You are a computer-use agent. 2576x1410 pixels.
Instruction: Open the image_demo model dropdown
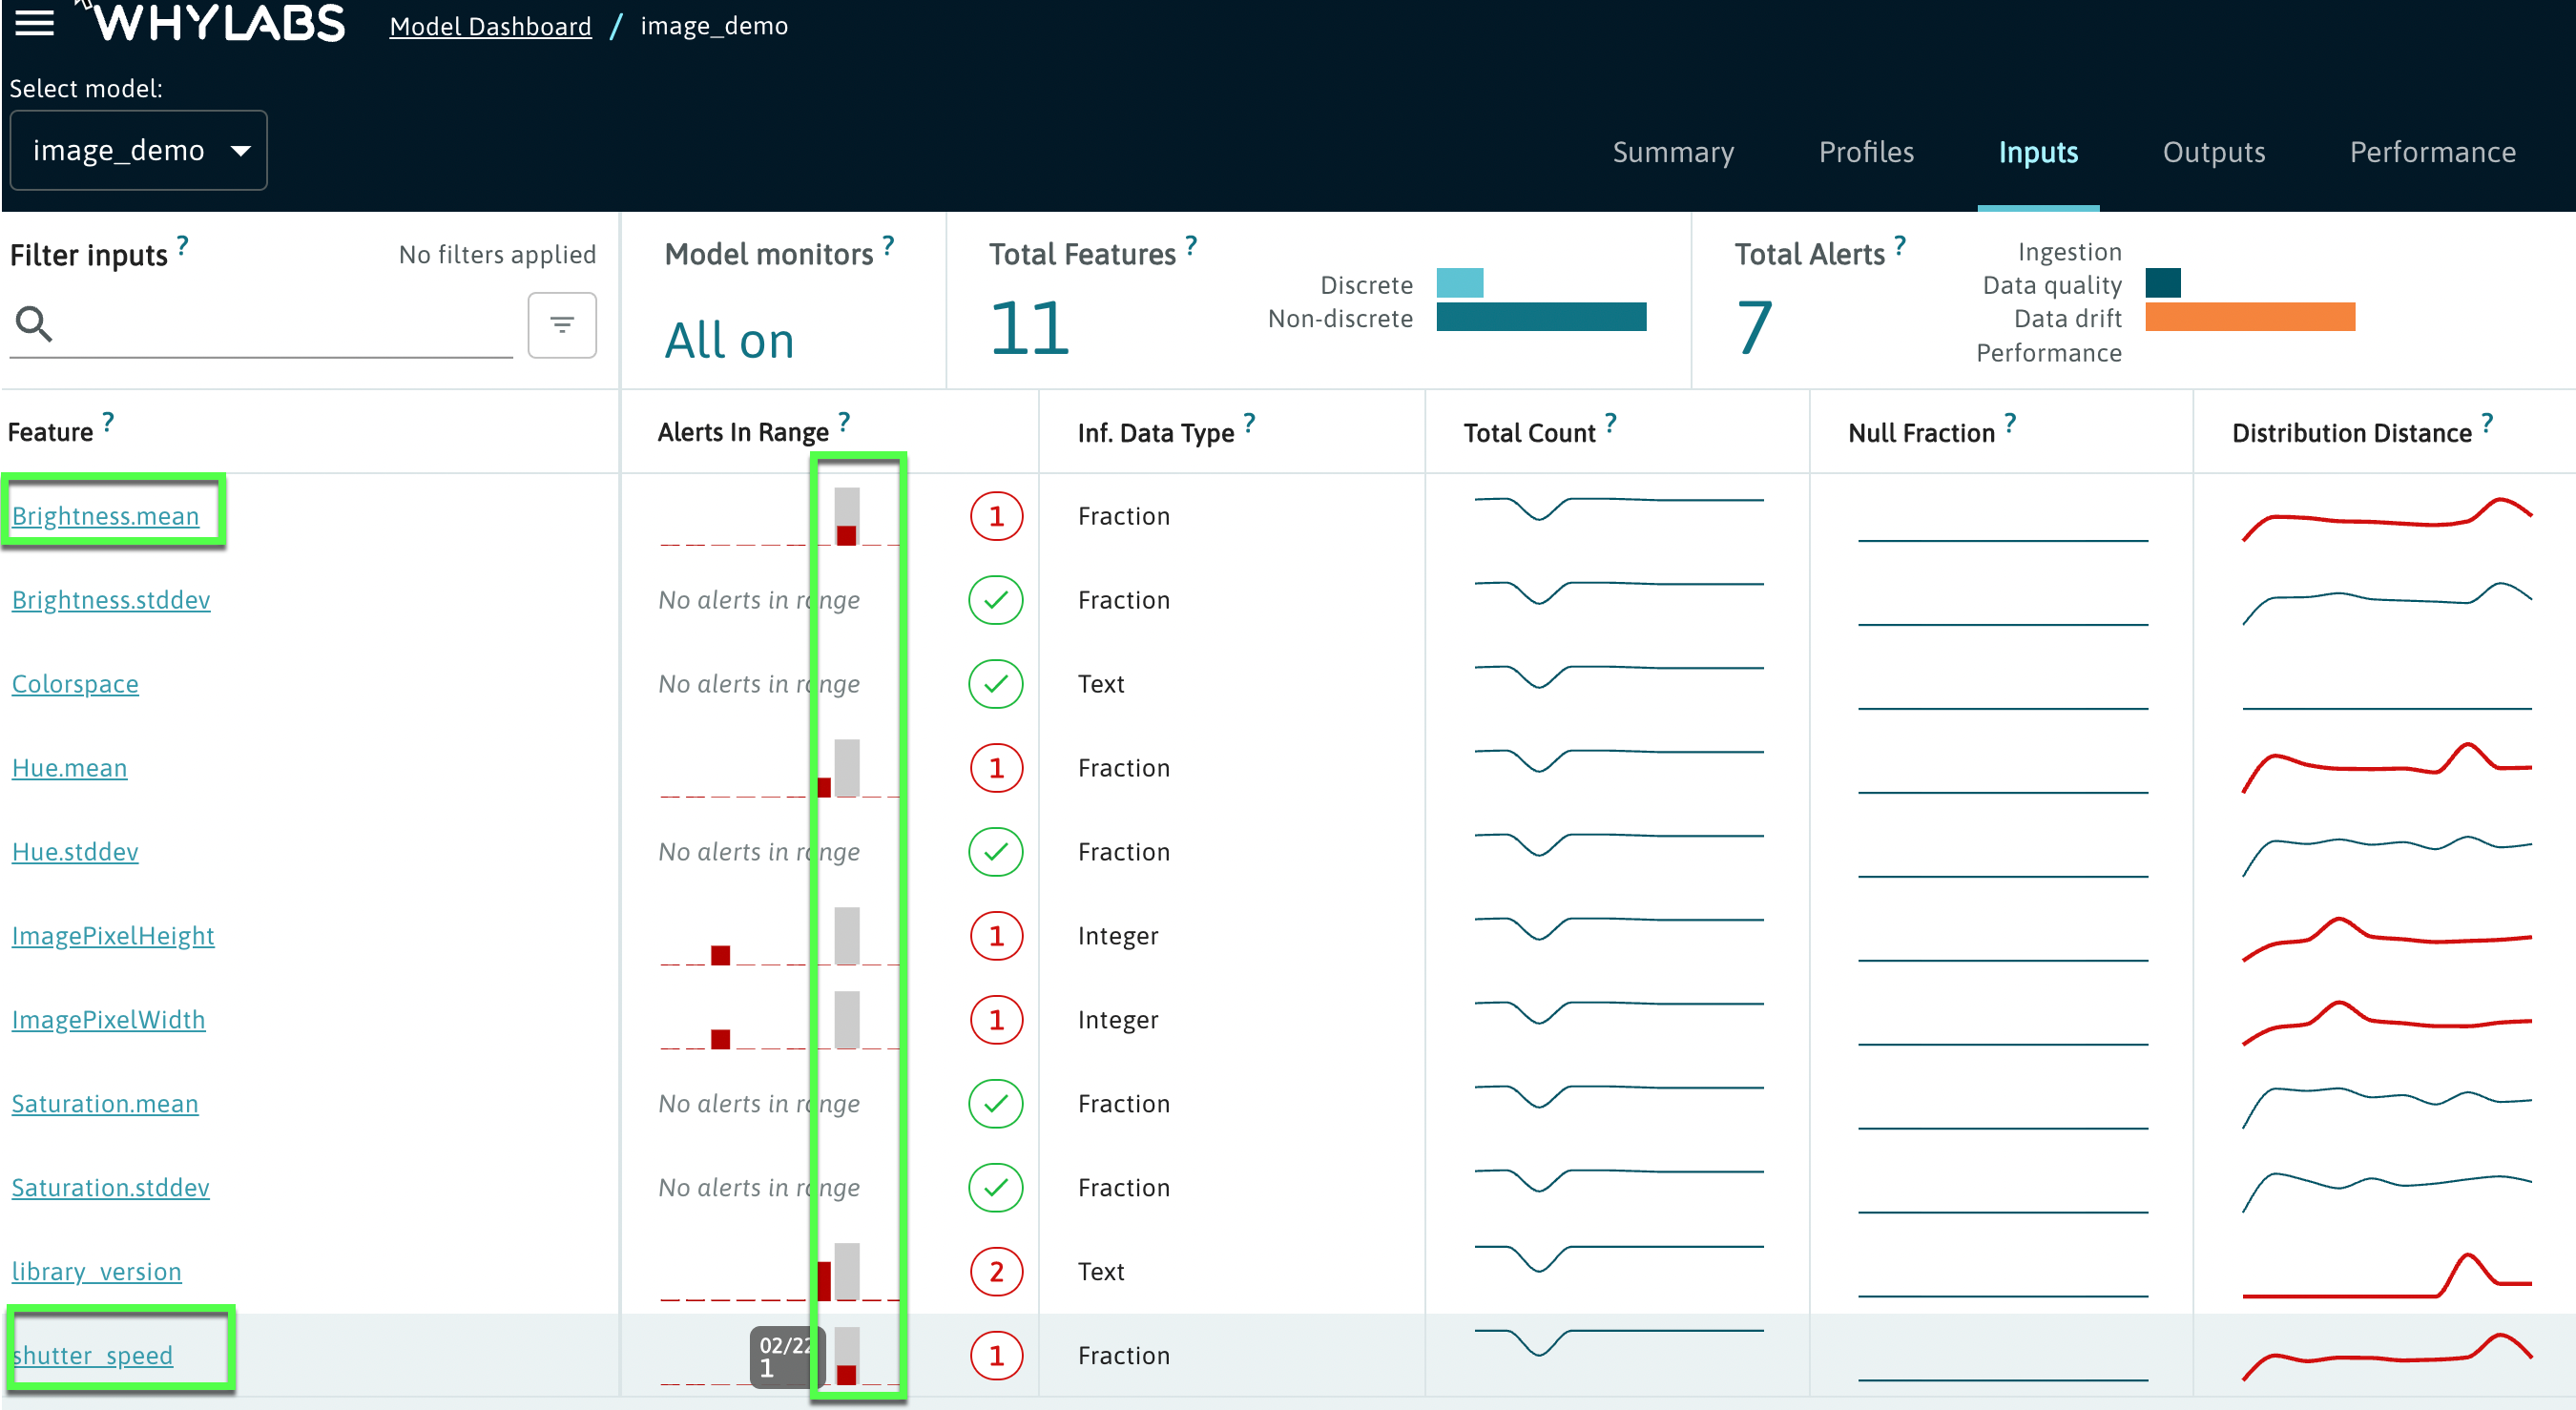[139, 151]
